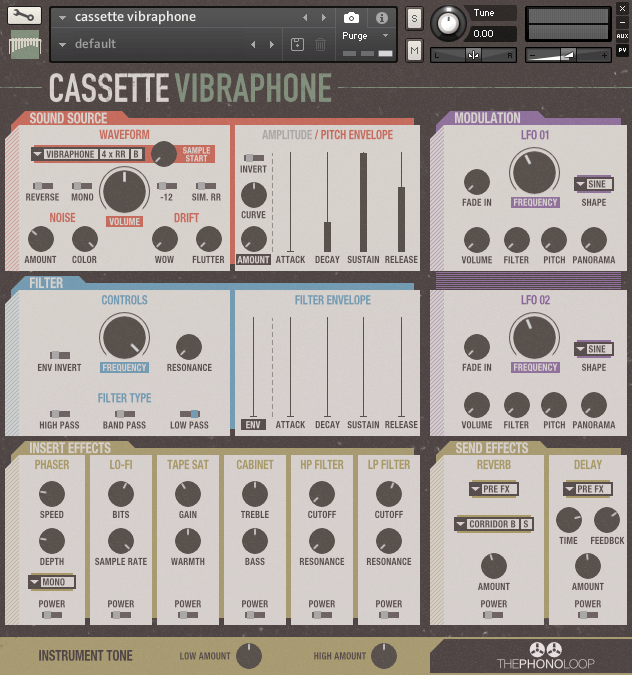
Task: Toggle the Reverb Power switch
Action: (493, 615)
